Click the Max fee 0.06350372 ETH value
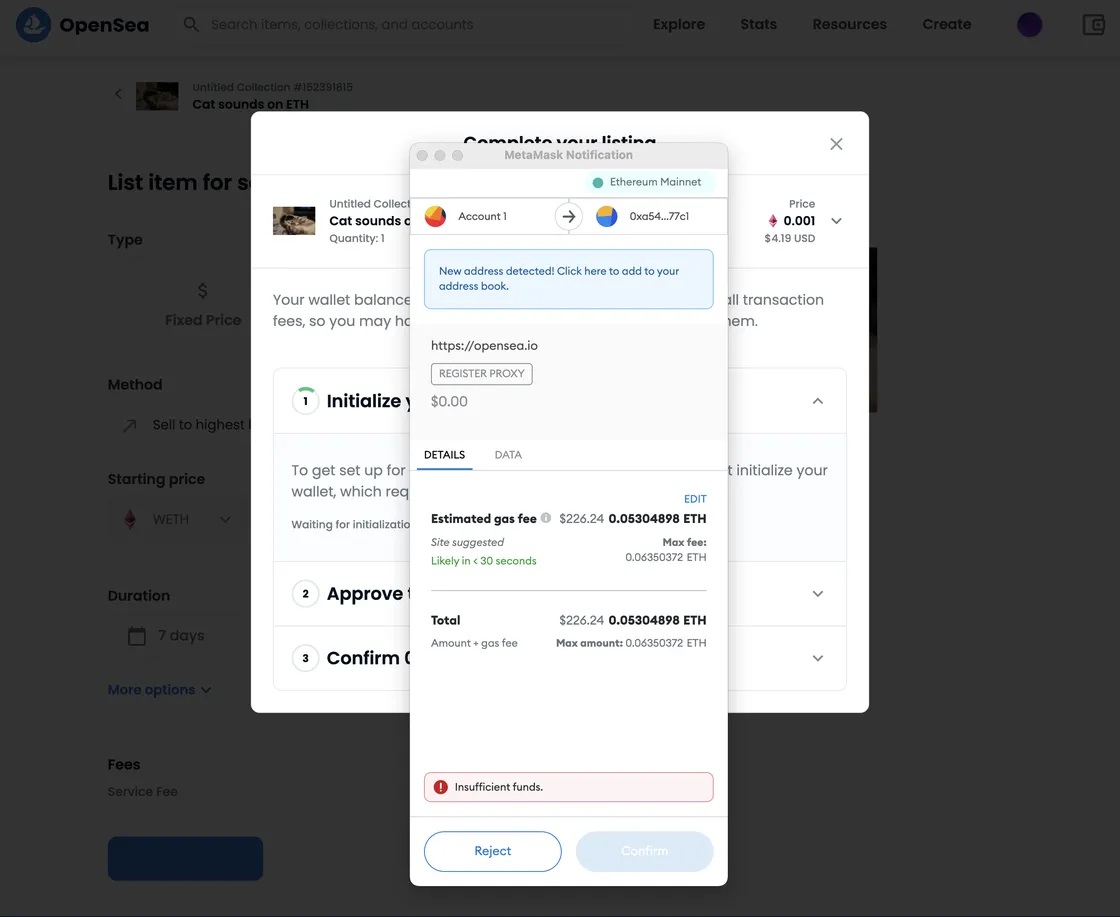The width and height of the screenshot is (1120, 917). point(666,557)
